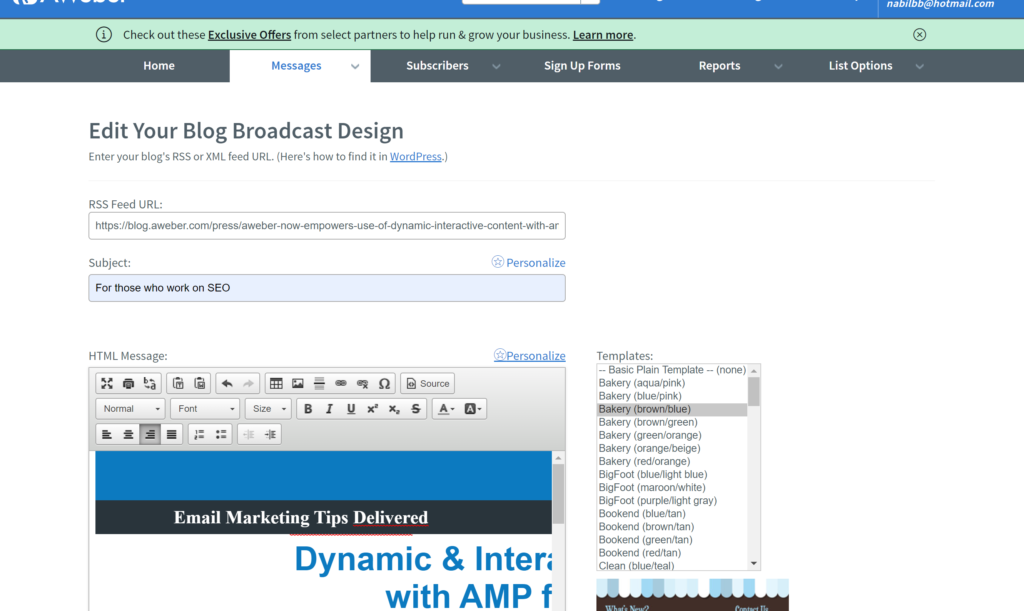Open the font Size dropdown
Image resolution: width=1024 pixels, height=611 pixels.
268,409
